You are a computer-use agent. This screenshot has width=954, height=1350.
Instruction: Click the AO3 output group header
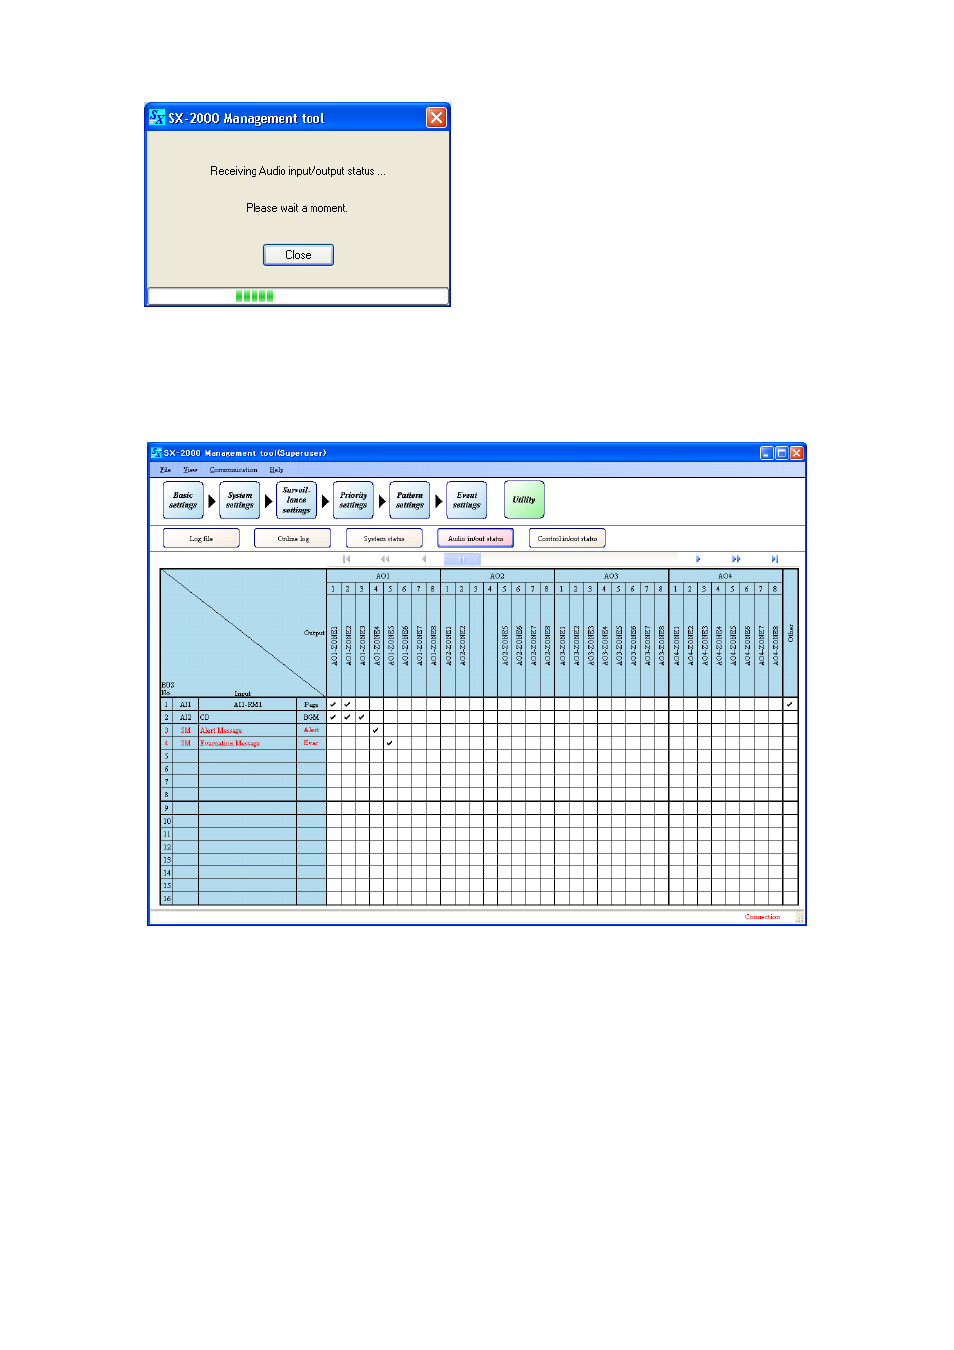click(x=611, y=576)
